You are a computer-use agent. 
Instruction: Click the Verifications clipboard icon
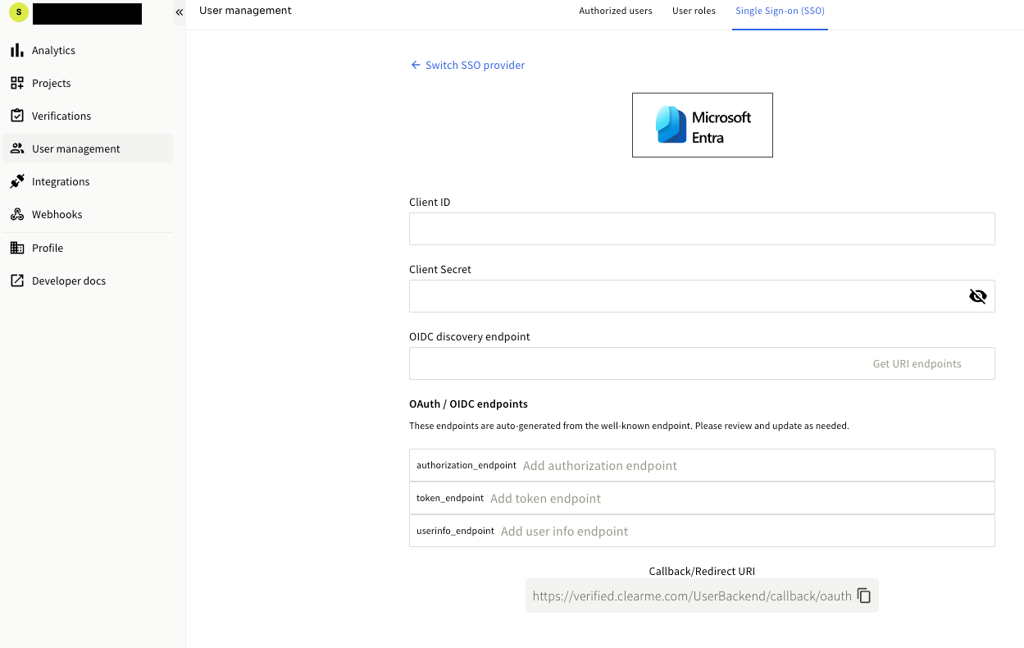[x=17, y=116]
